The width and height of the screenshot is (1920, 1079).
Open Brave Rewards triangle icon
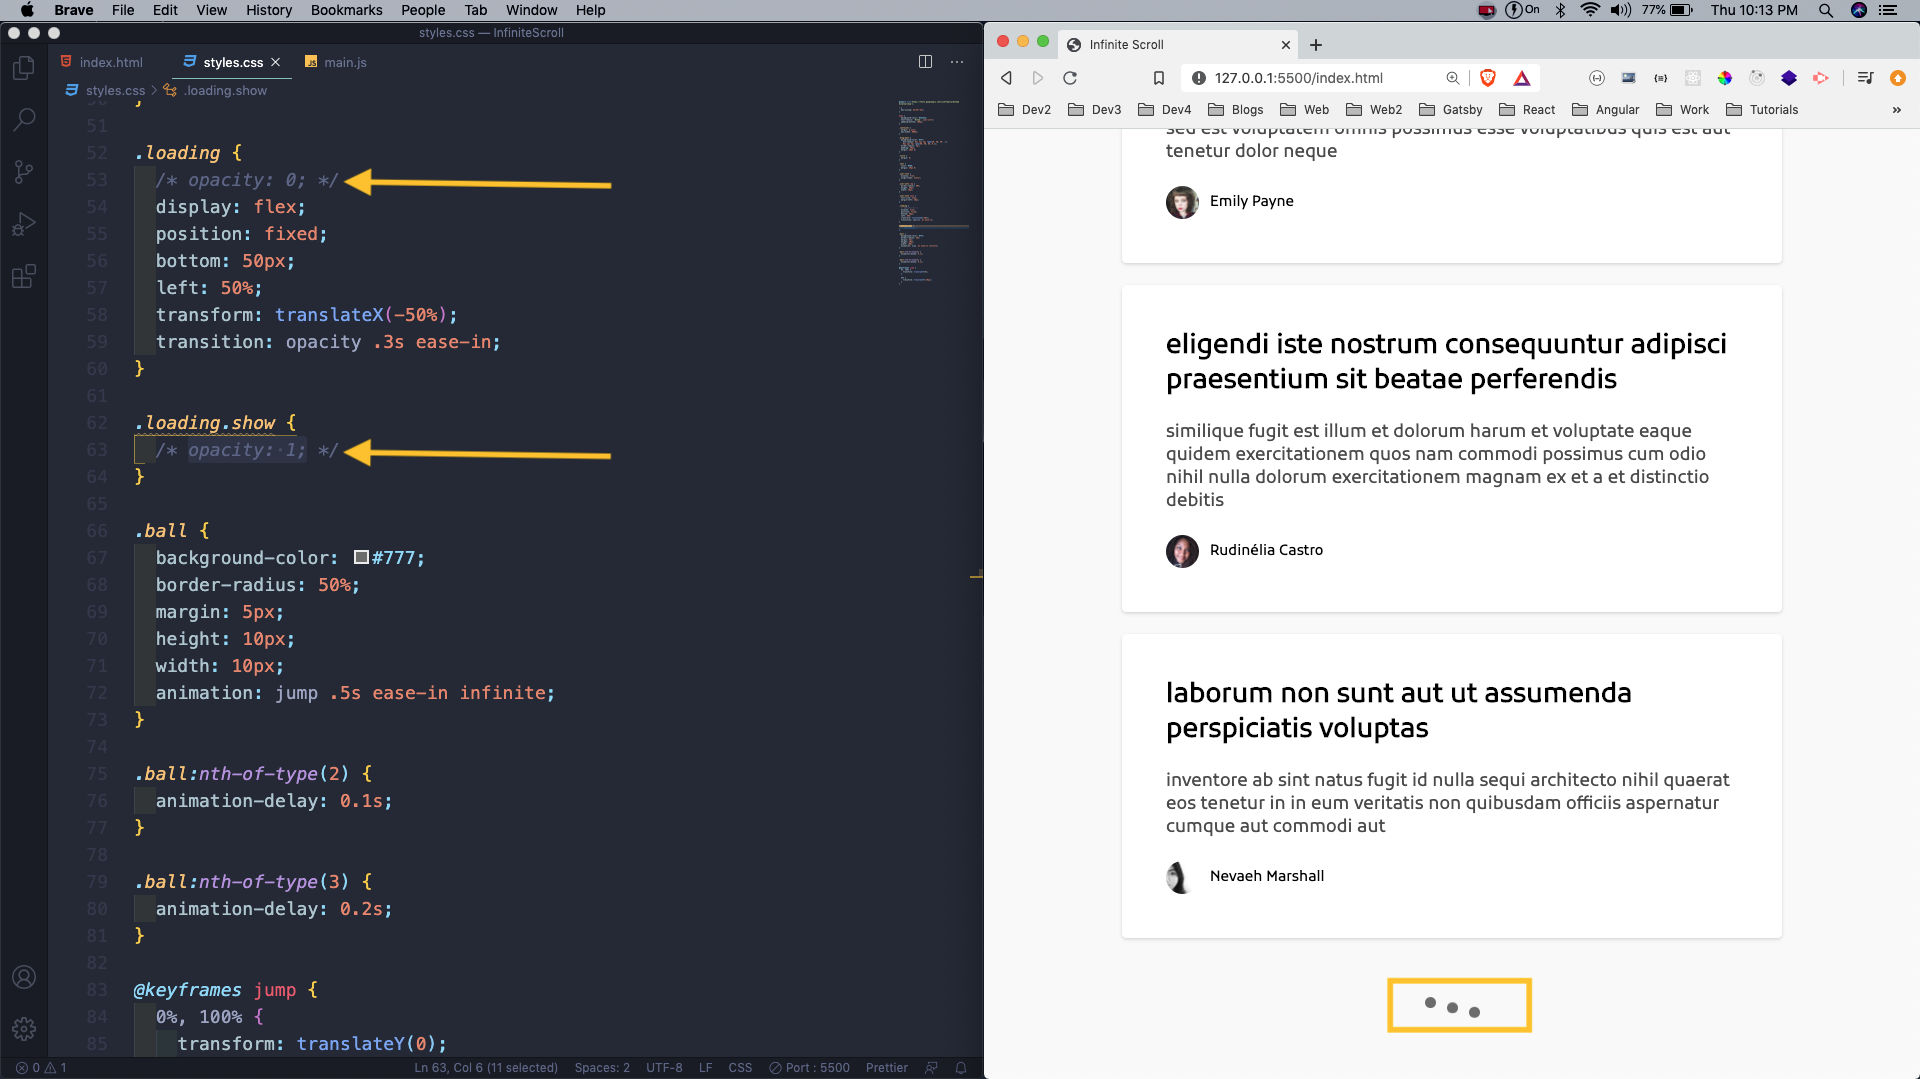(x=1522, y=78)
